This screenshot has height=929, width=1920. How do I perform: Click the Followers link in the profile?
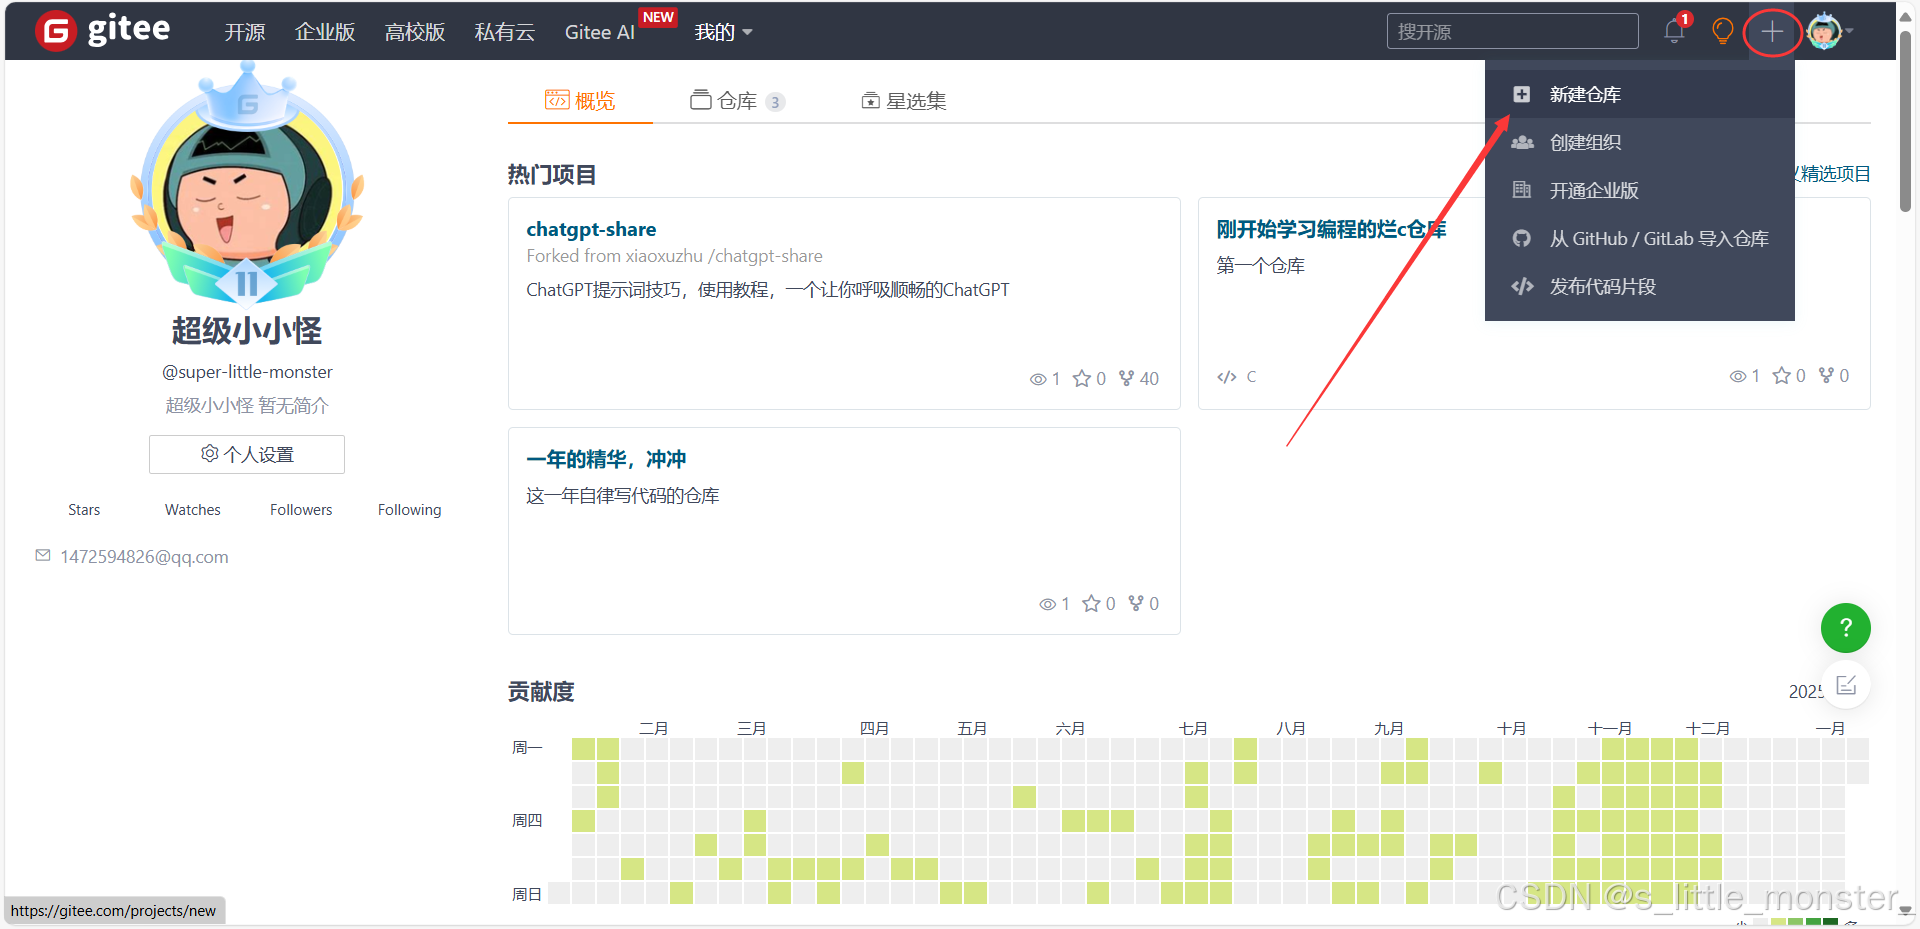click(x=300, y=509)
